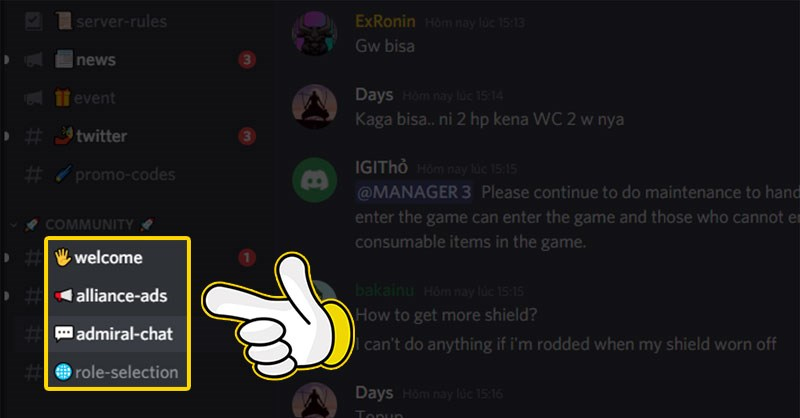This screenshot has width=800, height=418.
Task: Open the alliance-ads channel
Action: click(x=117, y=296)
